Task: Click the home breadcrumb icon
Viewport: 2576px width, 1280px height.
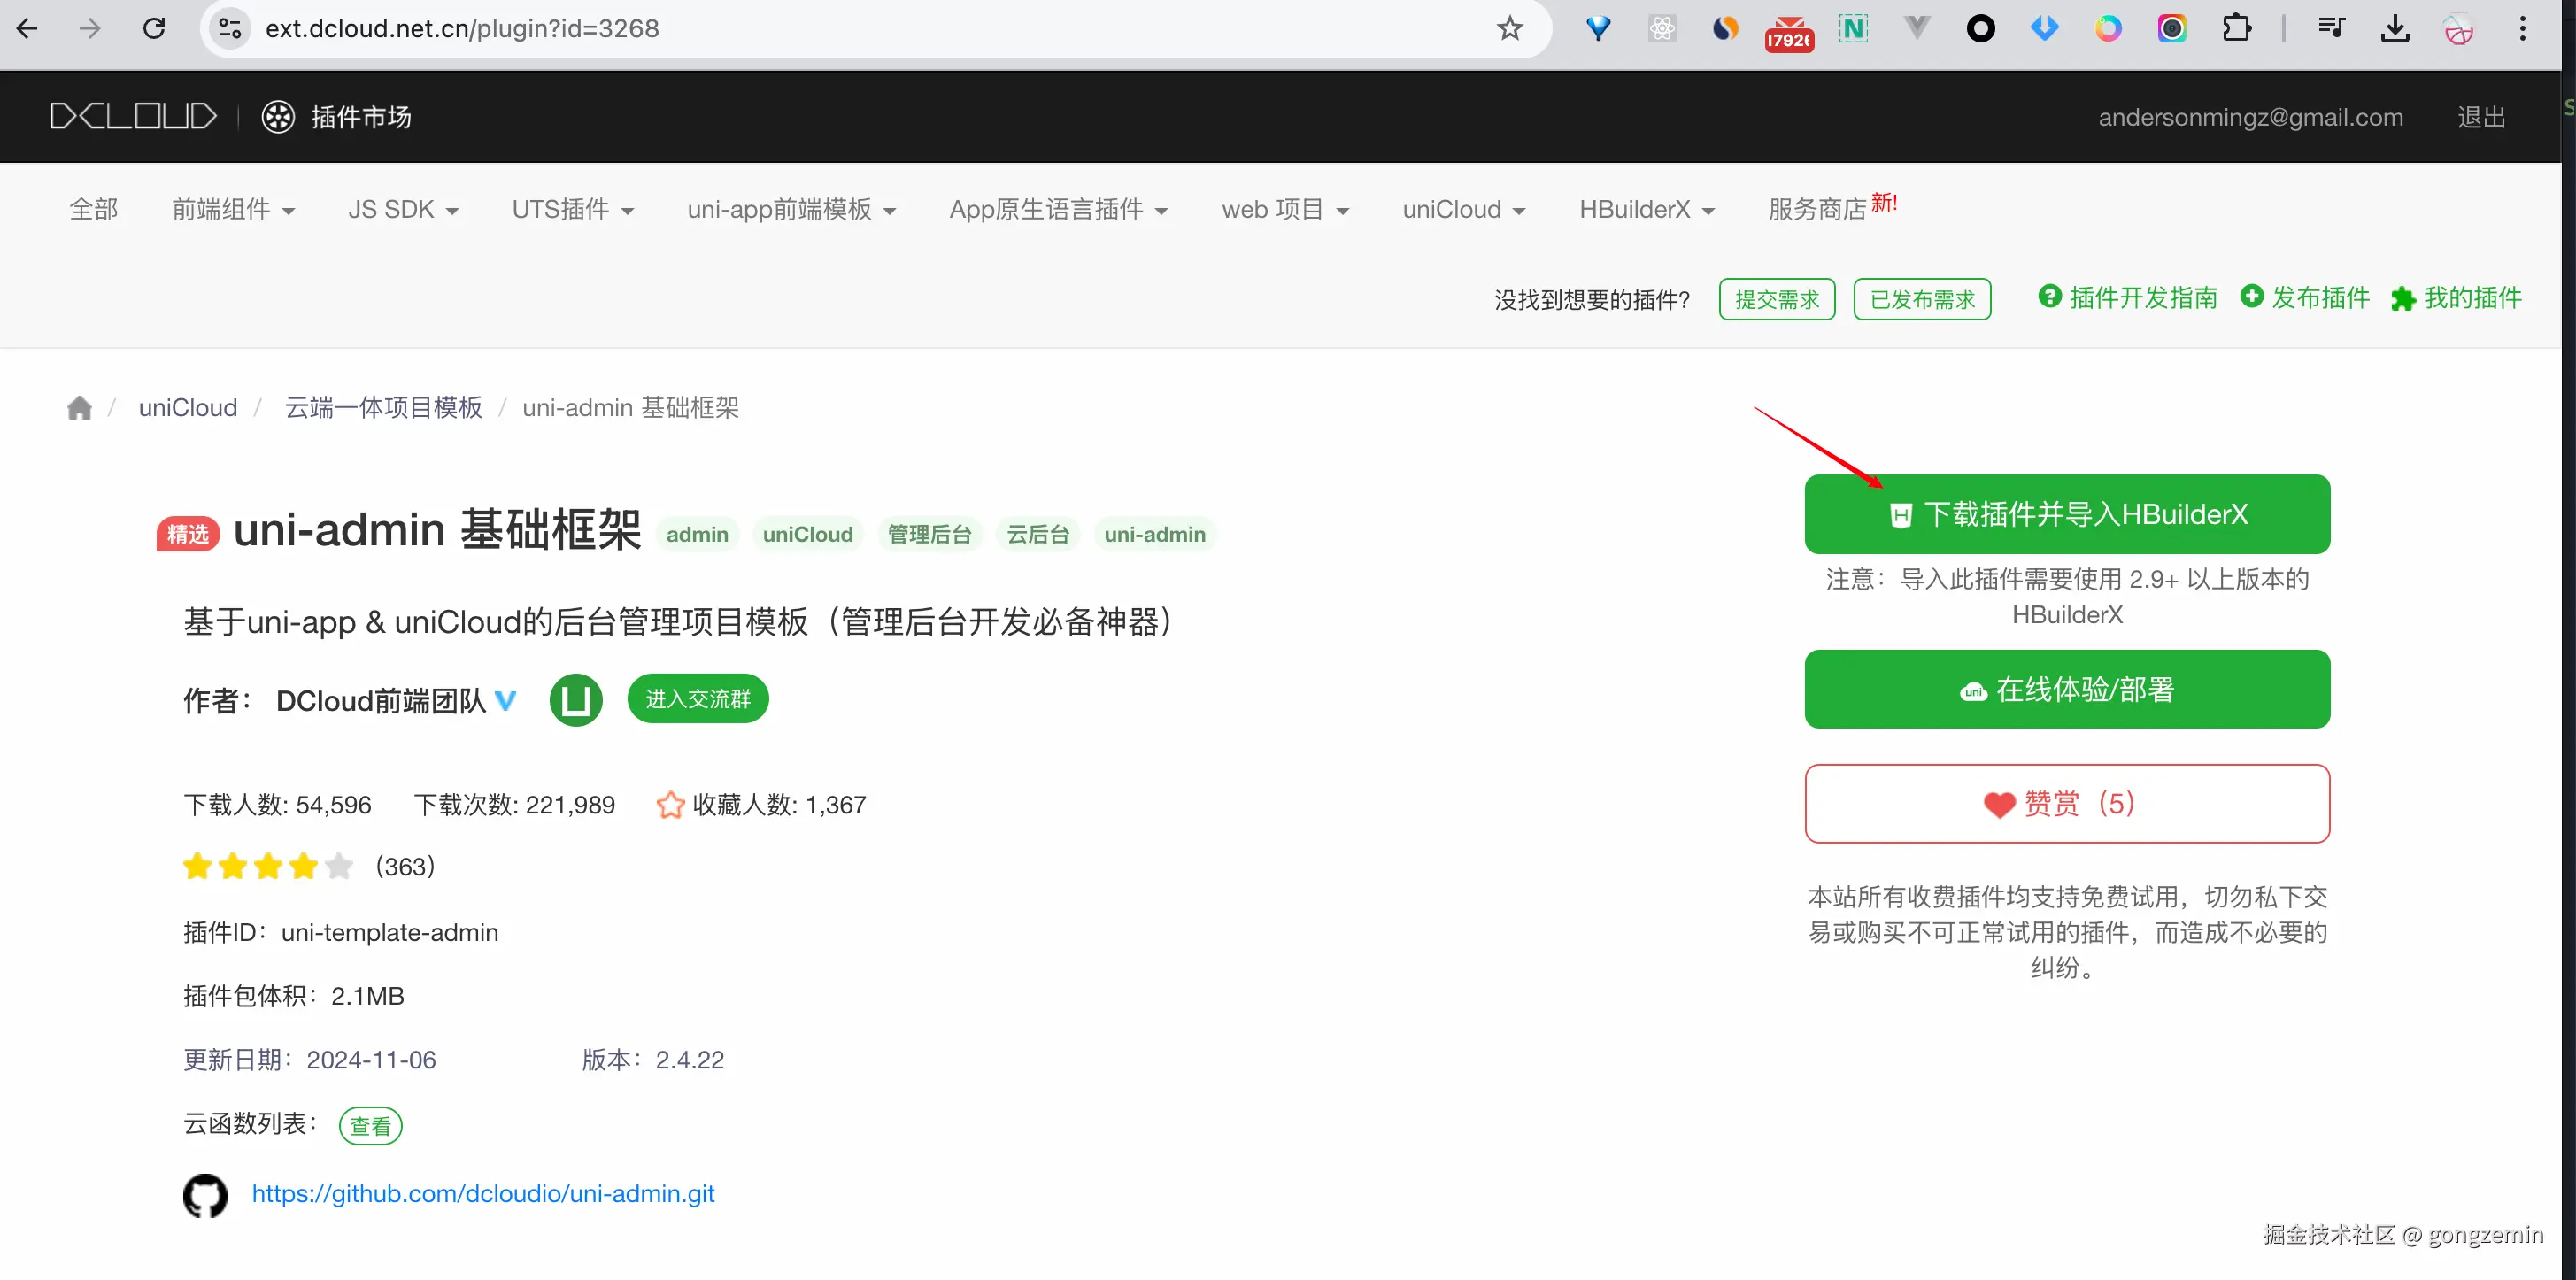Action: [79, 408]
